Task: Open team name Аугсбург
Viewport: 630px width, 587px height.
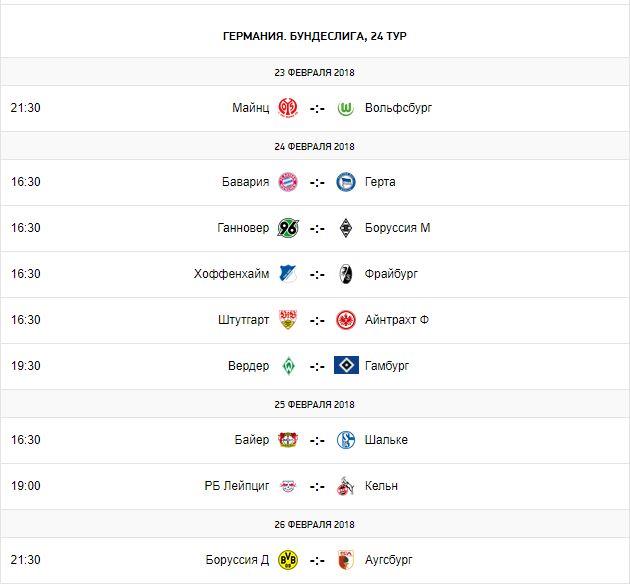Action: (389, 560)
